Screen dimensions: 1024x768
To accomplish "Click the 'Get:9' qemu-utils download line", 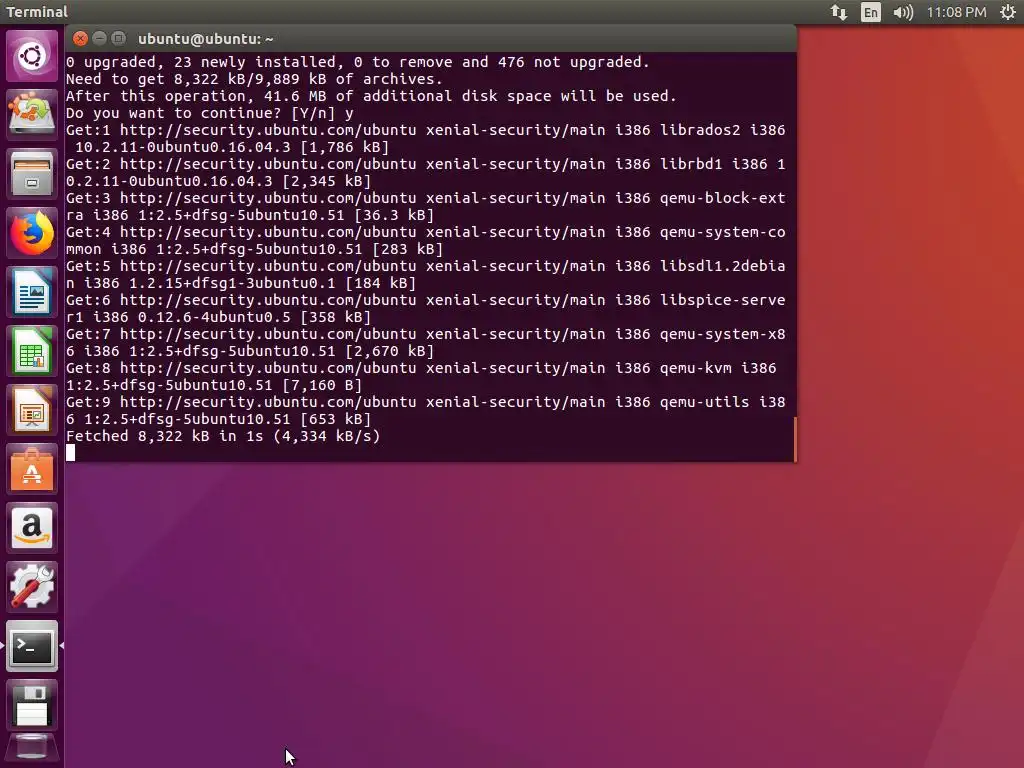I will click(x=425, y=410).
